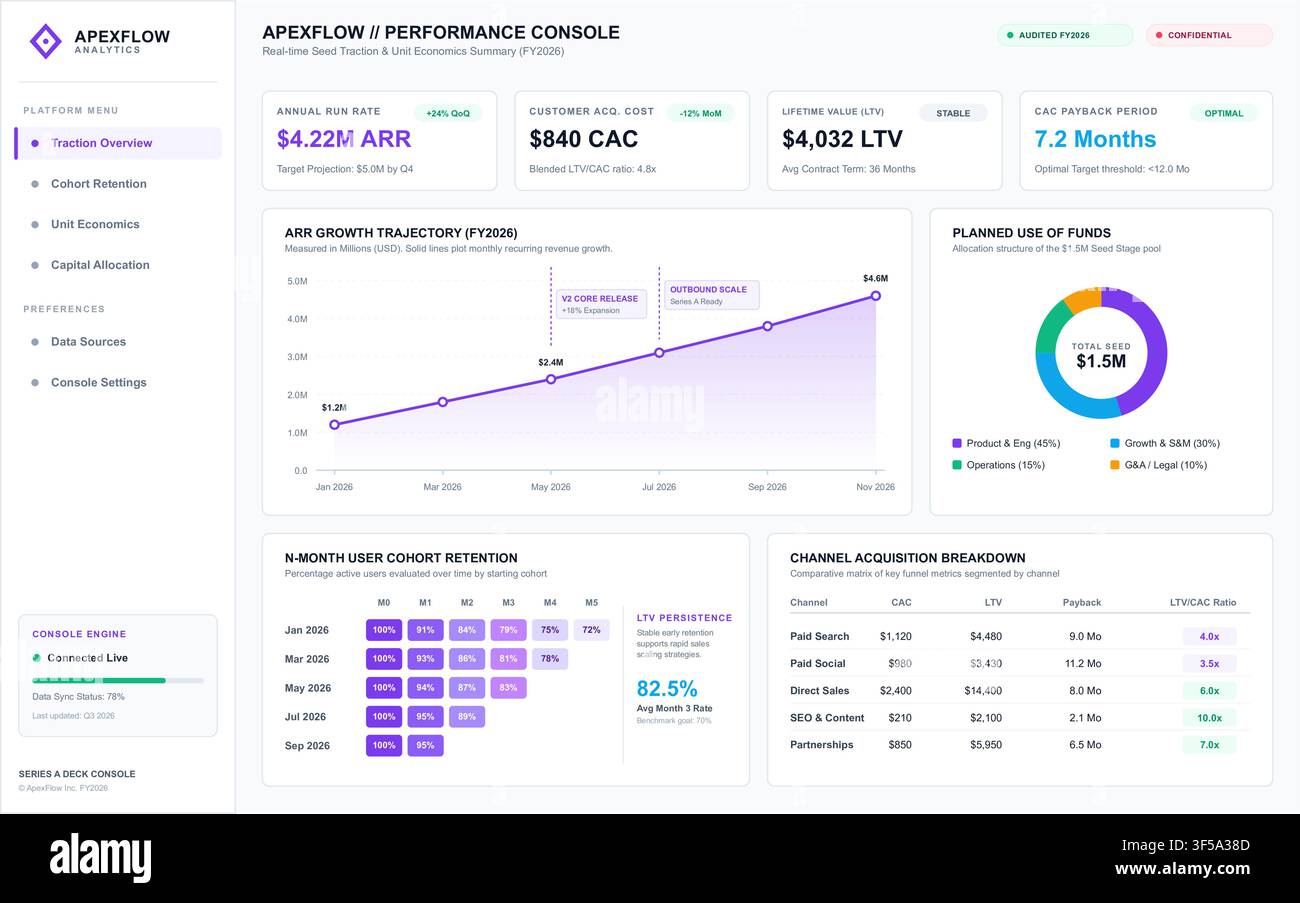Open Traction Overview in the platform menu
The width and height of the screenshot is (1300, 903).
coord(118,143)
